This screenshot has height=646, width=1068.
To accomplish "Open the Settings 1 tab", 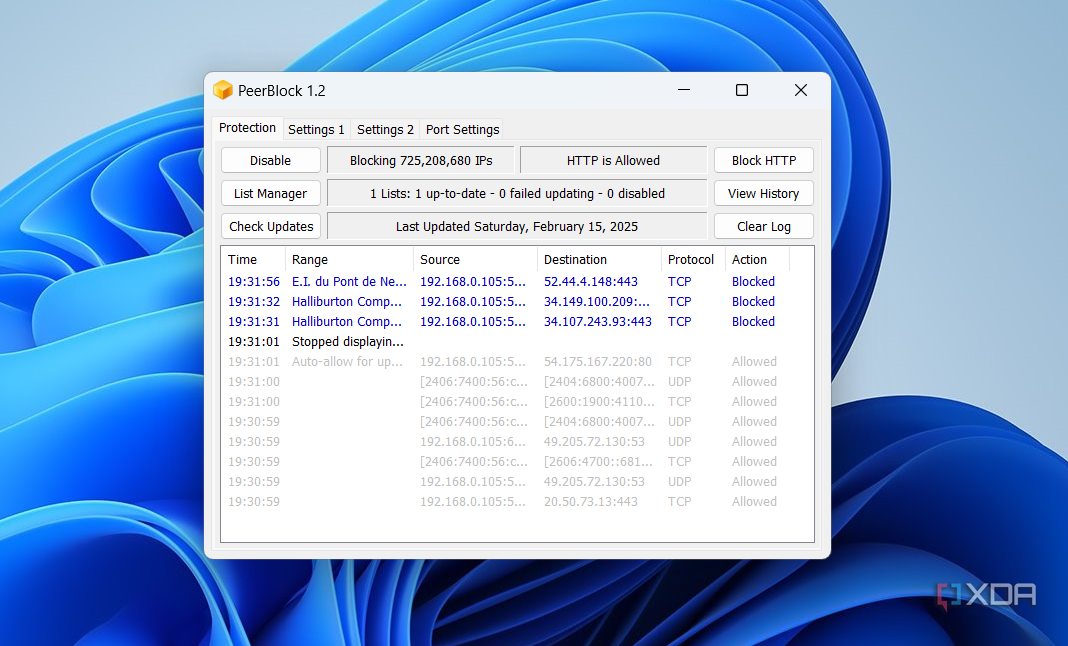I will tap(316, 129).
